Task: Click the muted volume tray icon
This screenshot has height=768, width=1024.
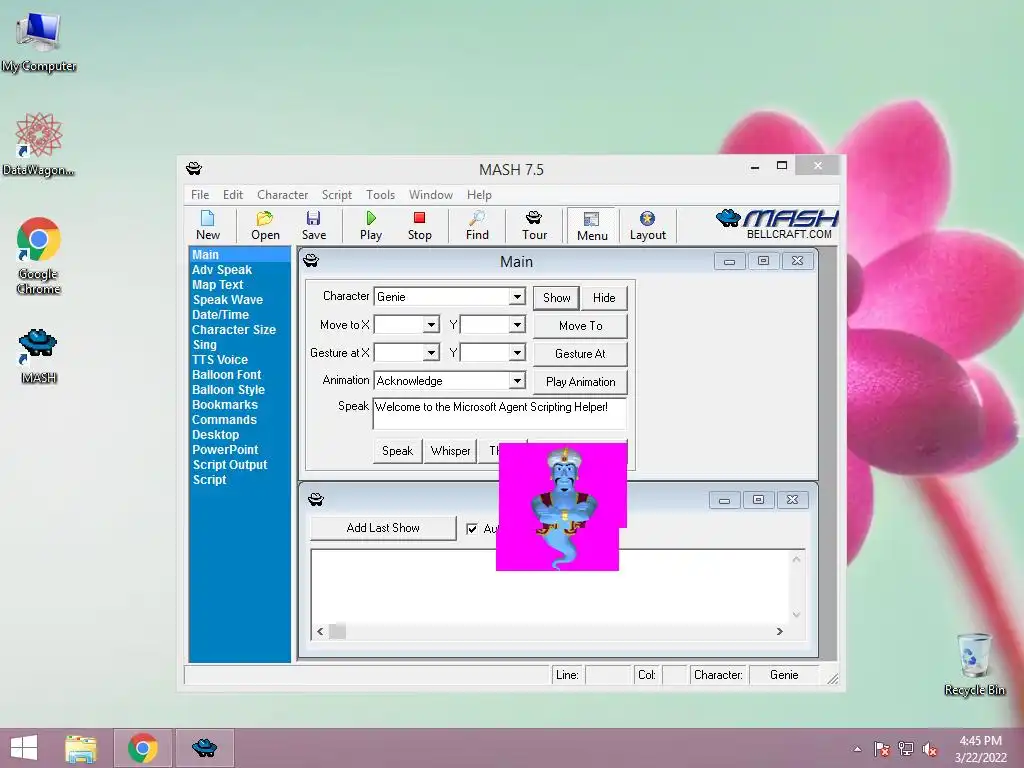Action: click(929, 749)
